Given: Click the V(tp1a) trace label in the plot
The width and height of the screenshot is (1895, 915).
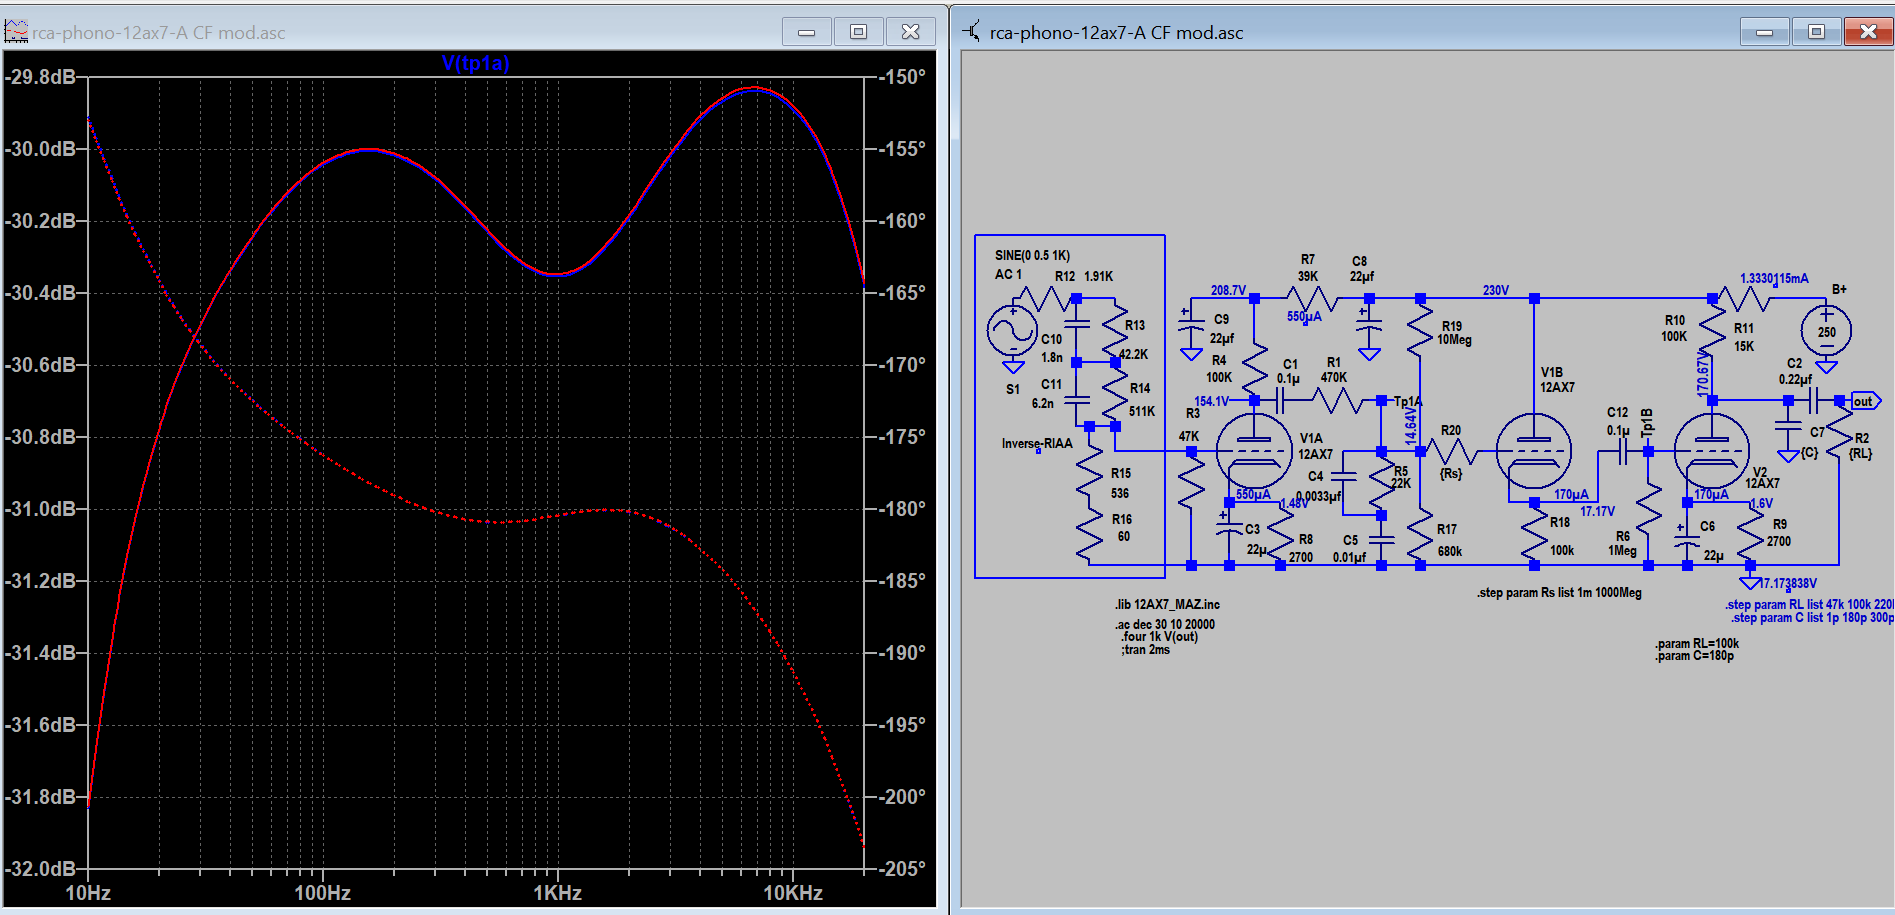Looking at the screenshot, I should (x=475, y=63).
